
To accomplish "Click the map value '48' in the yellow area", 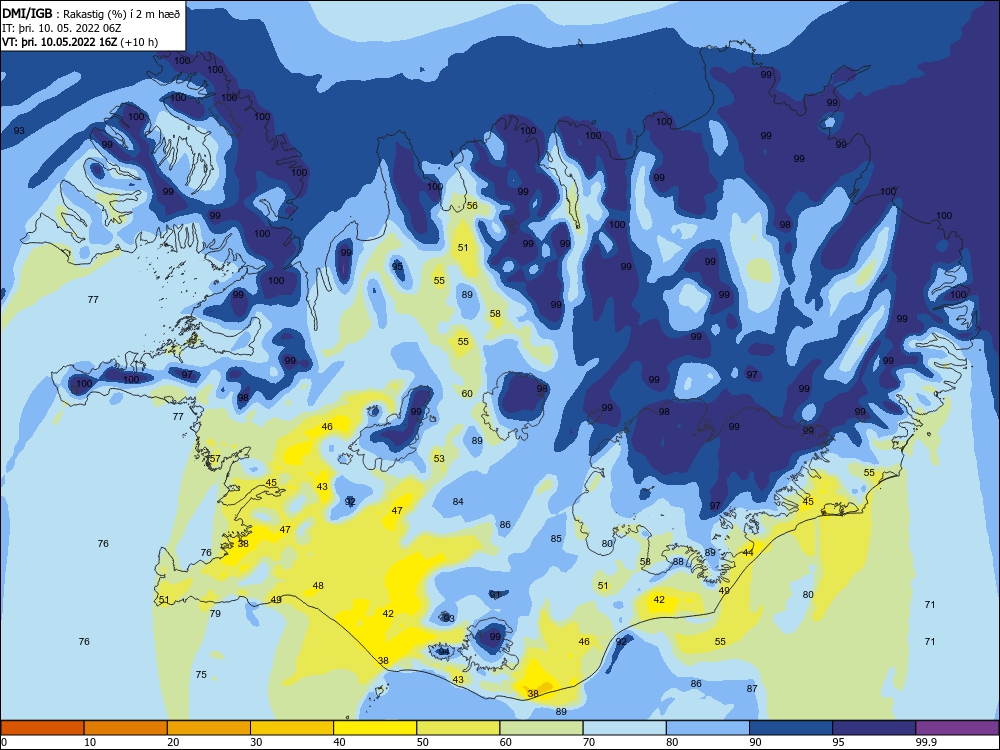I will (318, 585).
